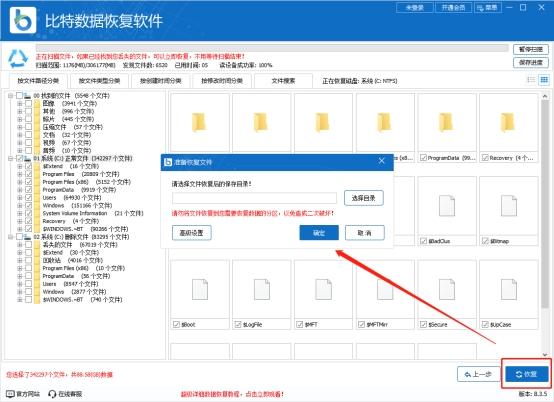This screenshot has height=402, width=554.
Task: Select the $Secure file icon
Action: [447, 289]
